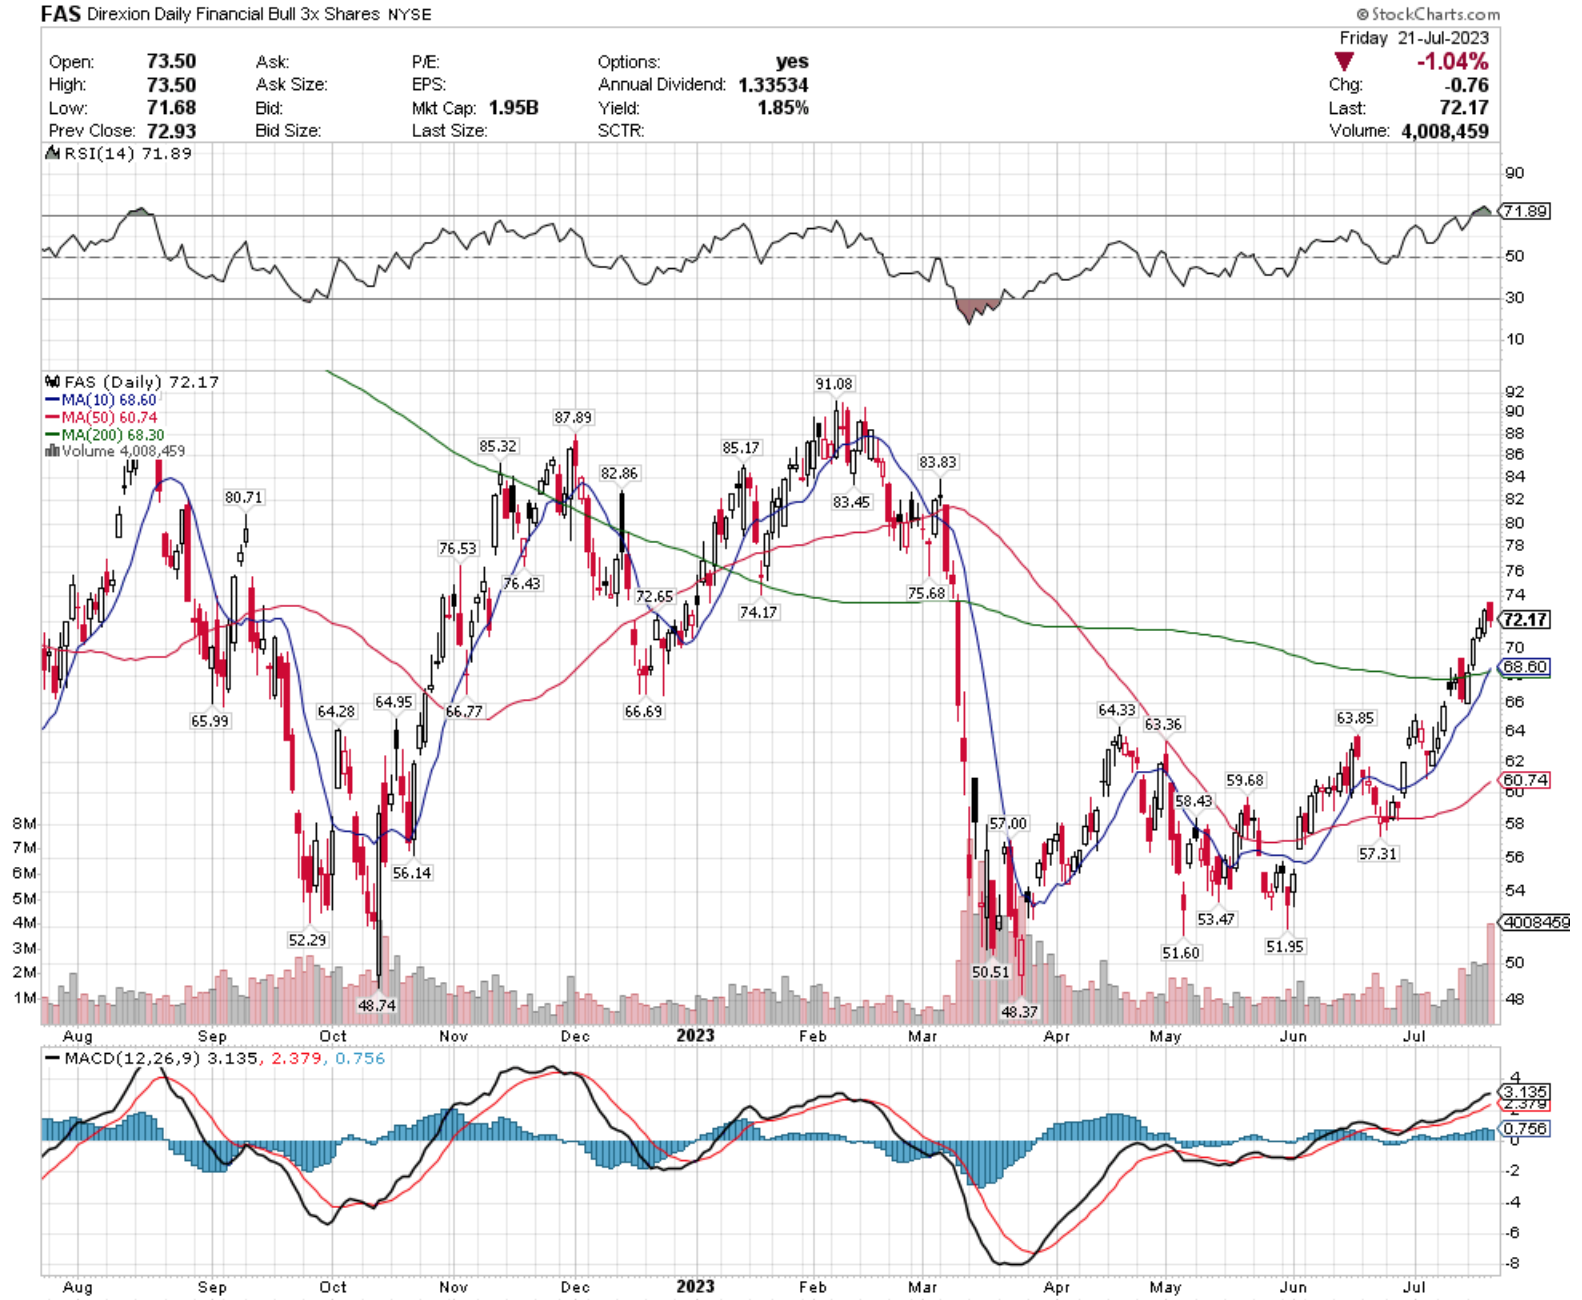Click the 85.32 price annotation
Image resolution: width=1582 pixels, height=1300 pixels.
(498, 447)
